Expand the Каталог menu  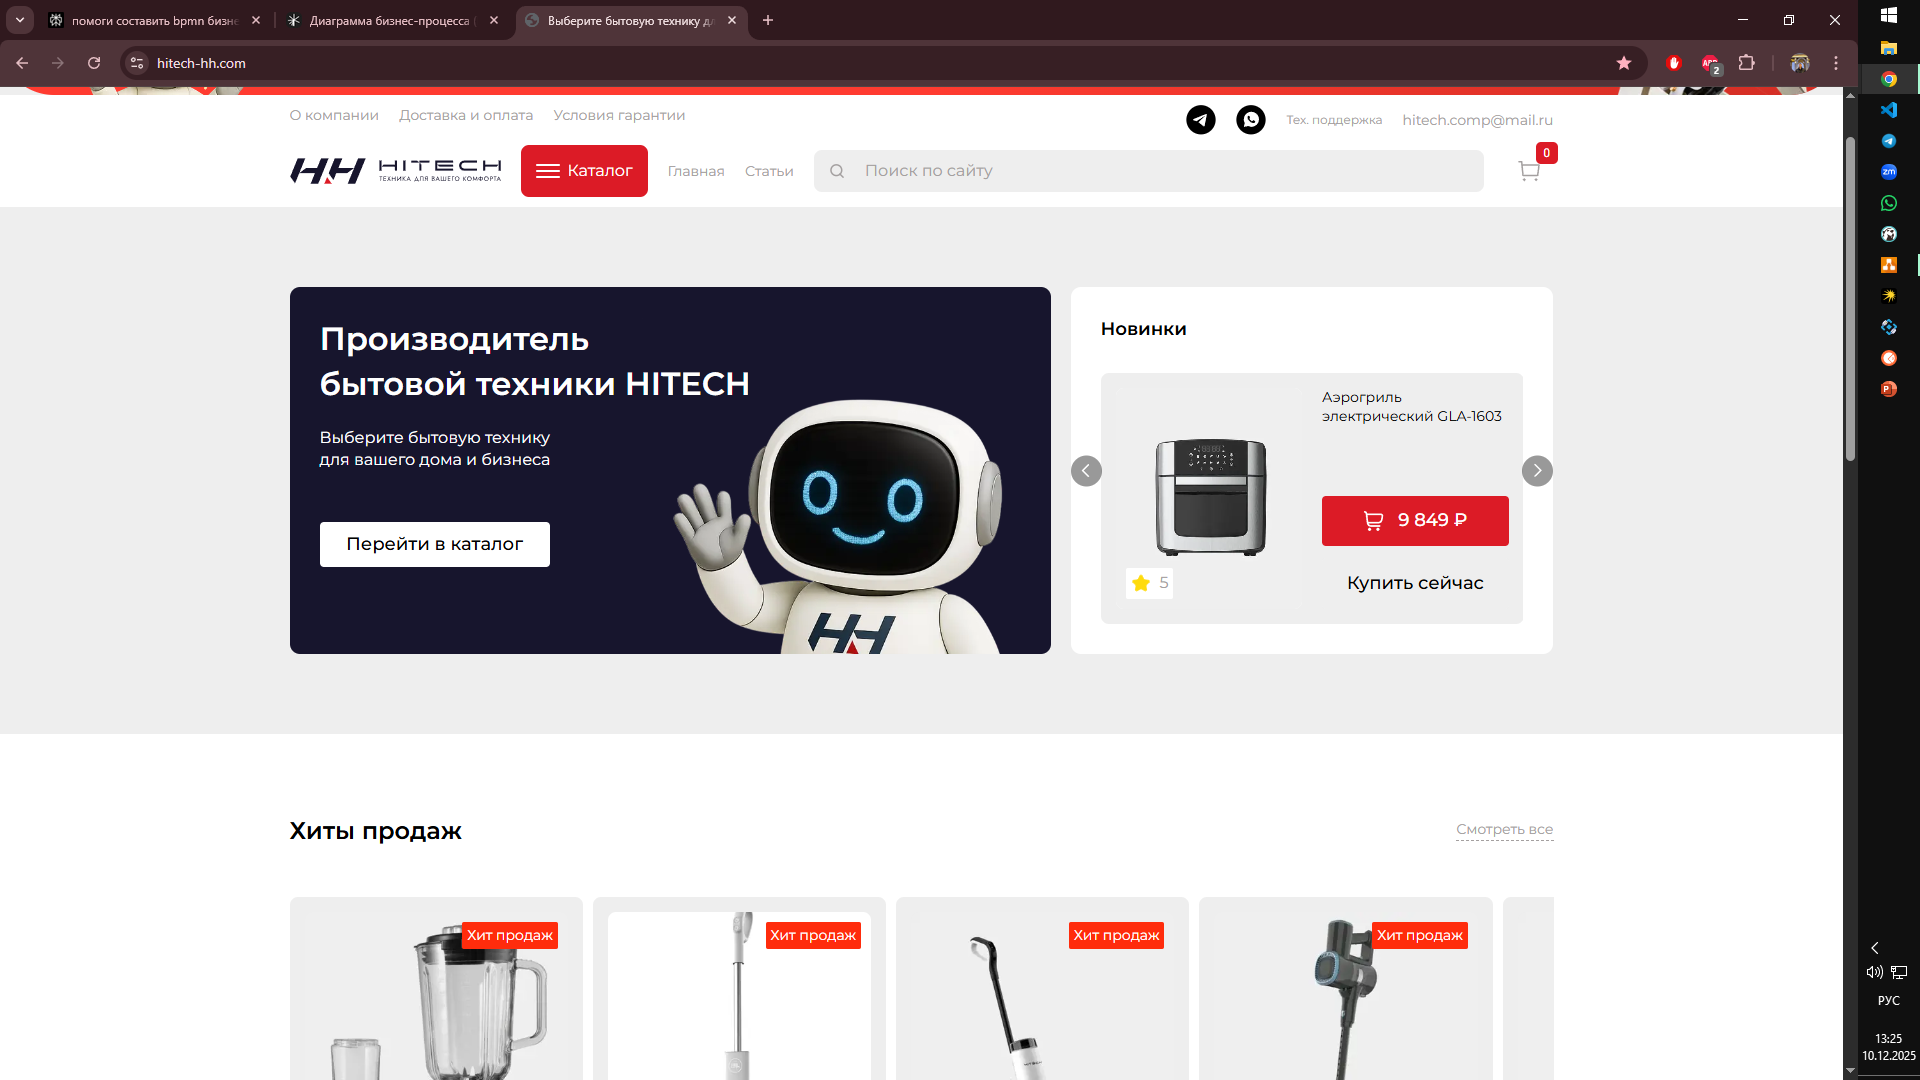point(584,171)
